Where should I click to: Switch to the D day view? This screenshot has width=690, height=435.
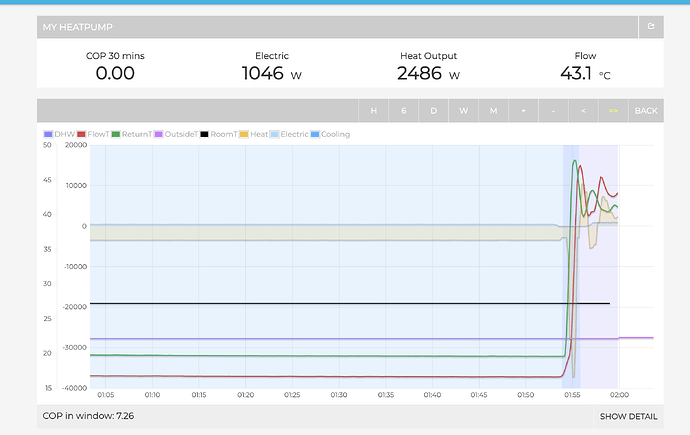coord(433,111)
